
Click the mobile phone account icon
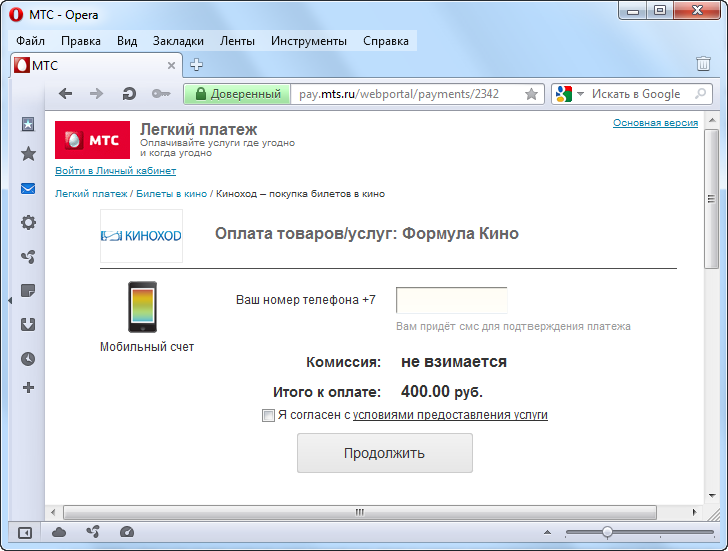pos(143,307)
